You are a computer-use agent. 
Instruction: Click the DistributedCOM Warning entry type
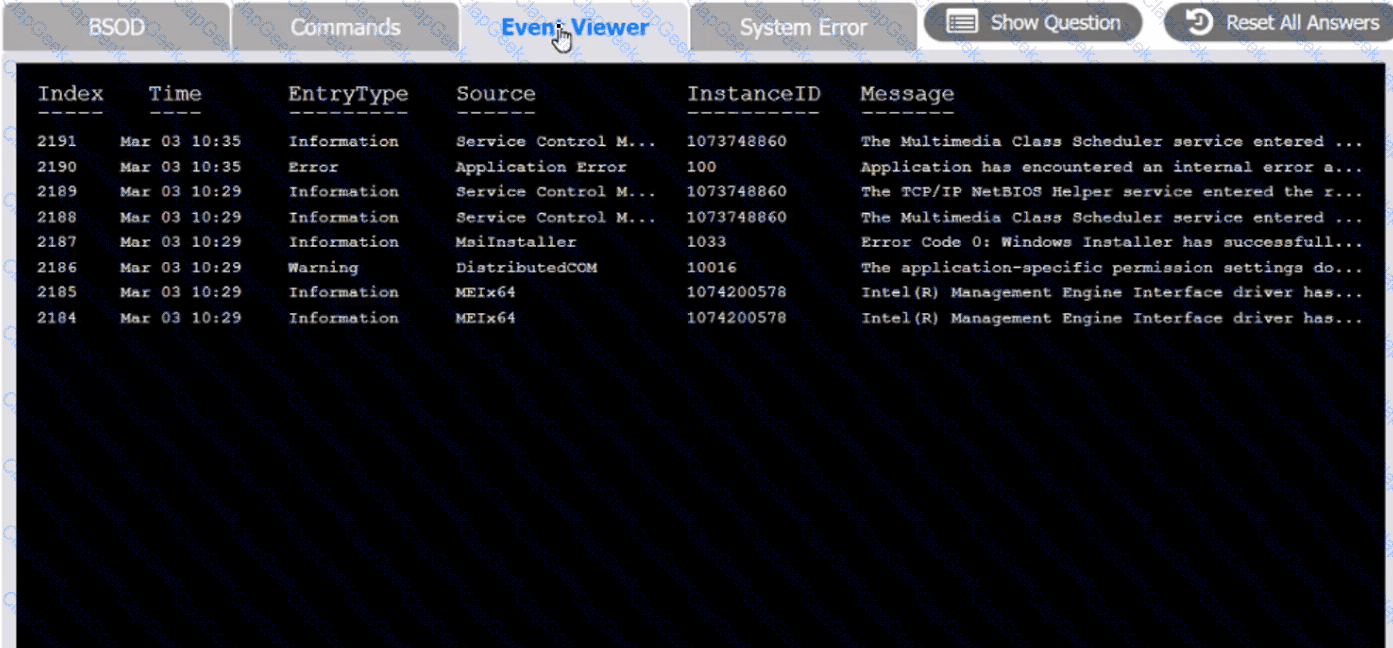[x=323, y=267]
